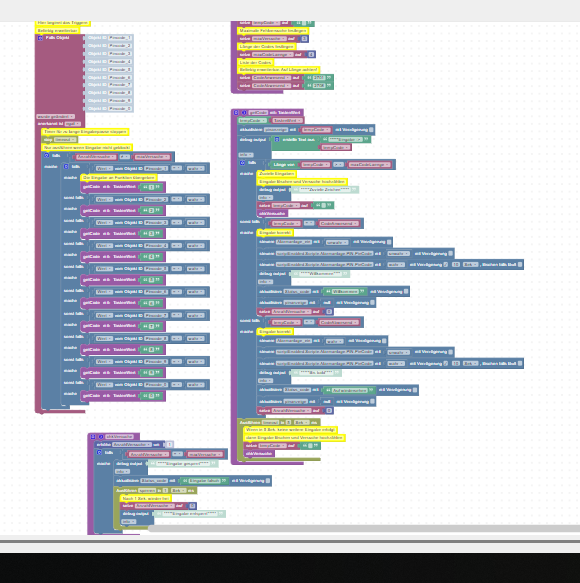The height and width of the screenshot is (583, 580).
Task: Open maxVersuche dropdown in zähleVersuche falls condition
Action: tap(205, 455)
